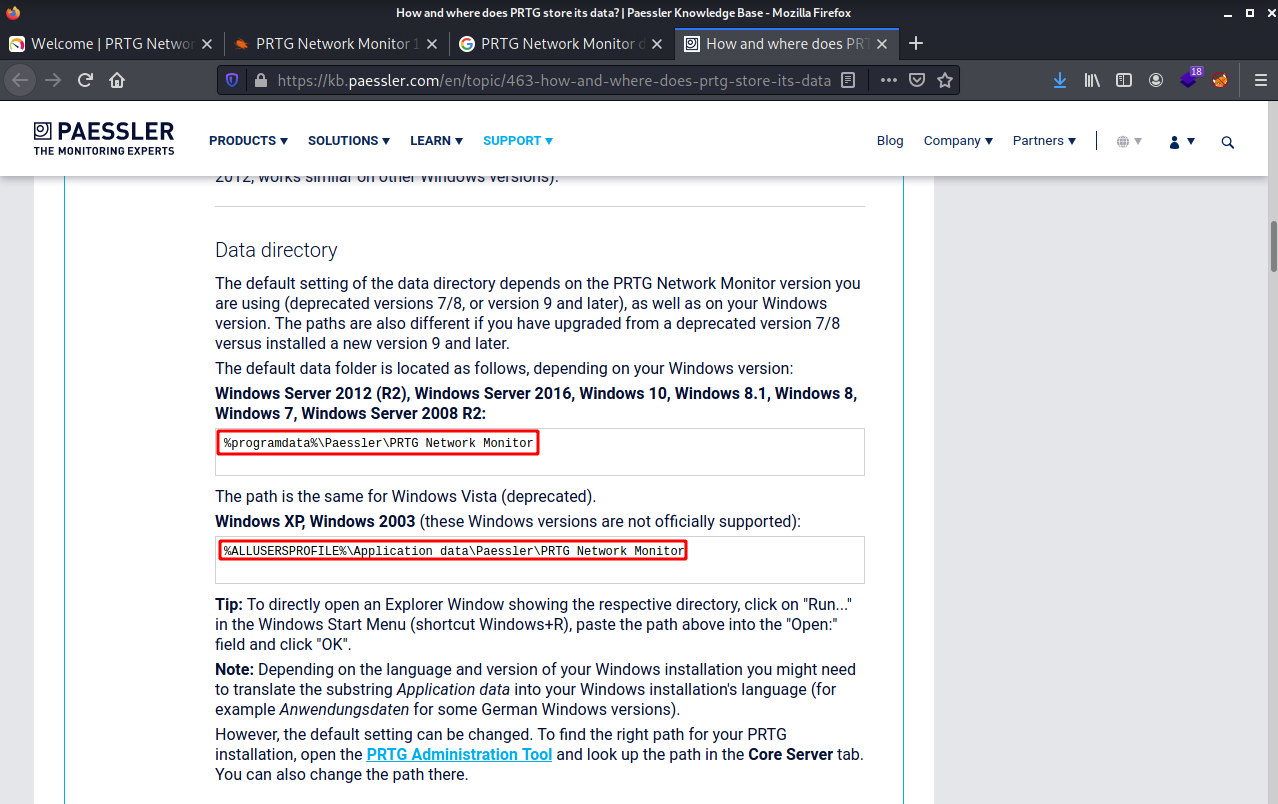This screenshot has width=1278, height=804.
Task: Bookmark this page with the star
Action: [x=945, y=80]
